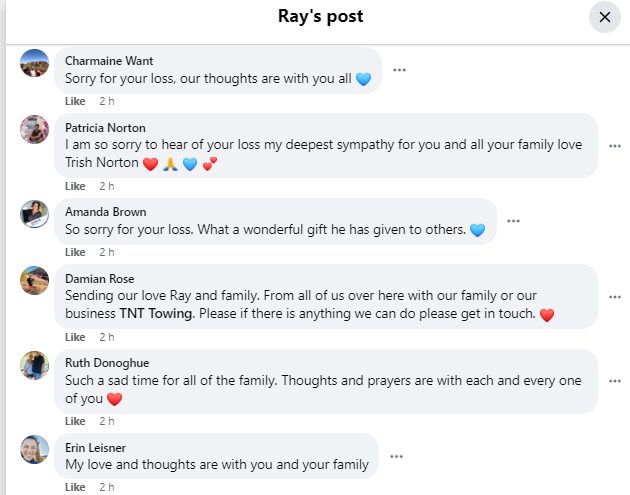Click Damian Rose's avatar
The height and width of the screenshot is (495, 630).
pyautogui.click(x=35, y=280)
